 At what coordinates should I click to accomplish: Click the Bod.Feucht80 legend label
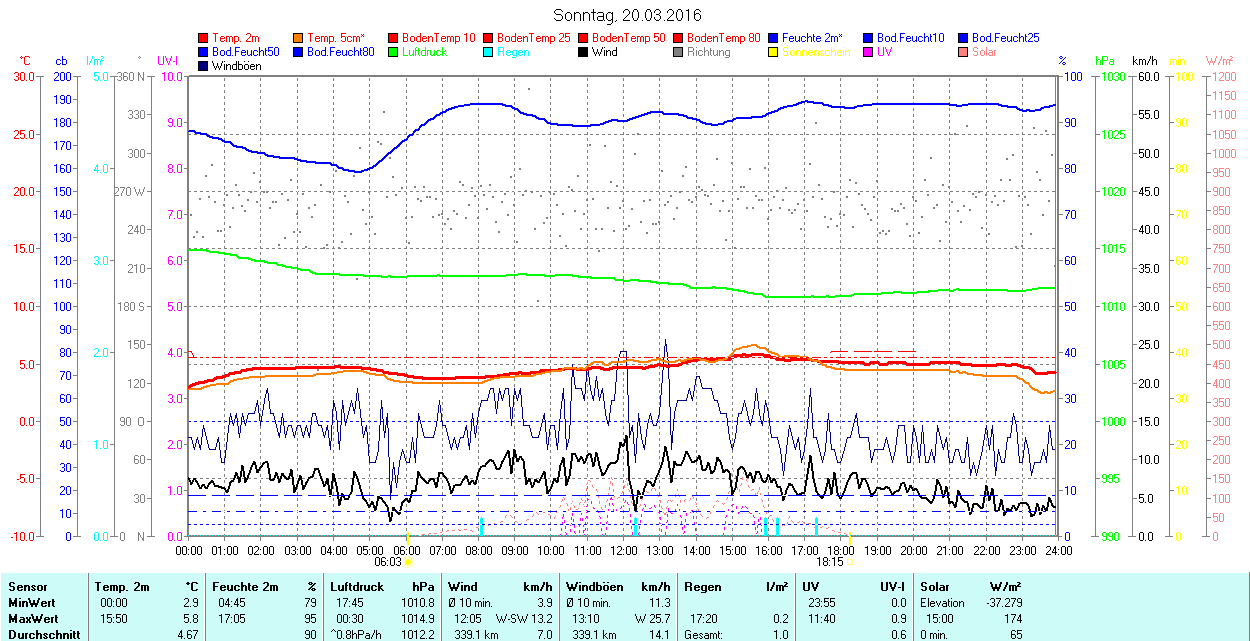(x=340, y=52)
